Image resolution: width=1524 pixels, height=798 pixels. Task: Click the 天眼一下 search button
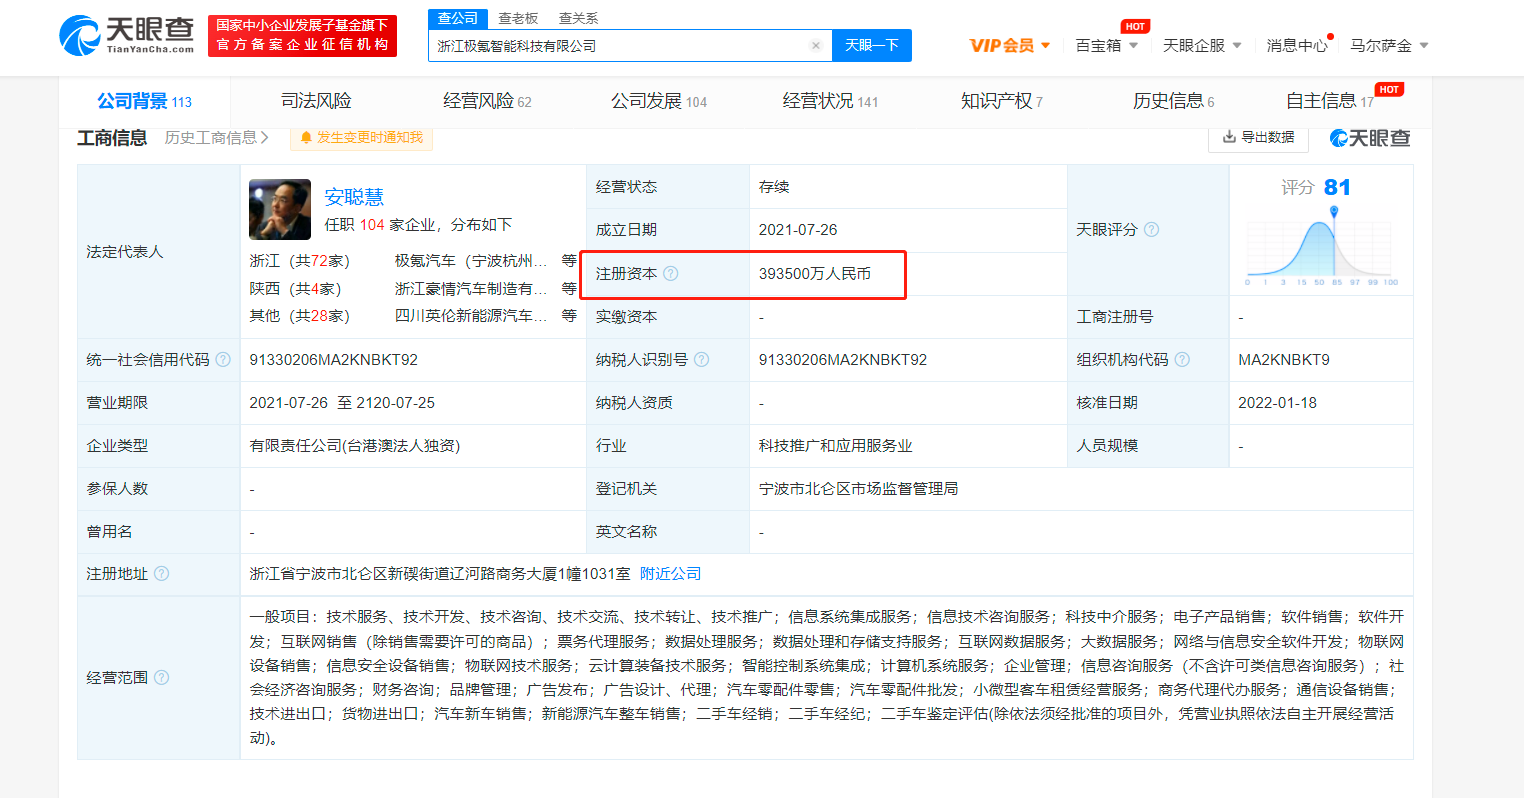[872, 46]
